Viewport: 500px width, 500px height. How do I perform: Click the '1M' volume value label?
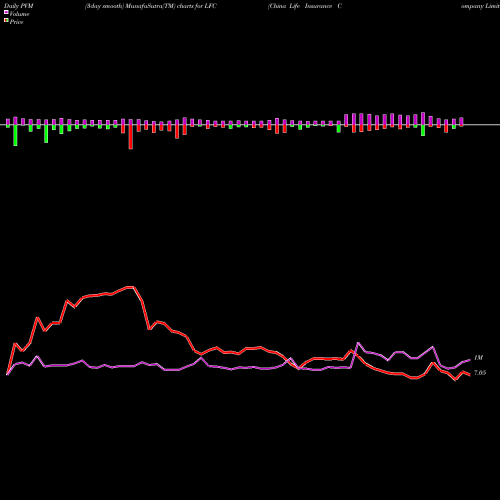478,358
